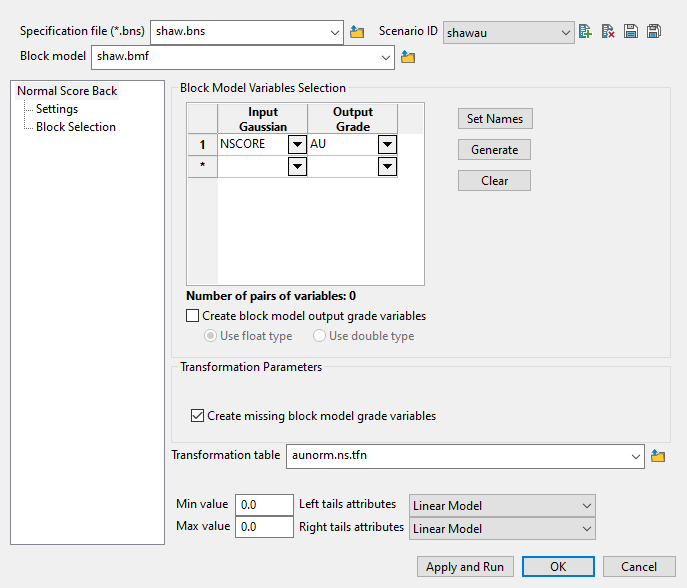Click the delete scenario icon
The image size is (687, 588).
[608, 32]
